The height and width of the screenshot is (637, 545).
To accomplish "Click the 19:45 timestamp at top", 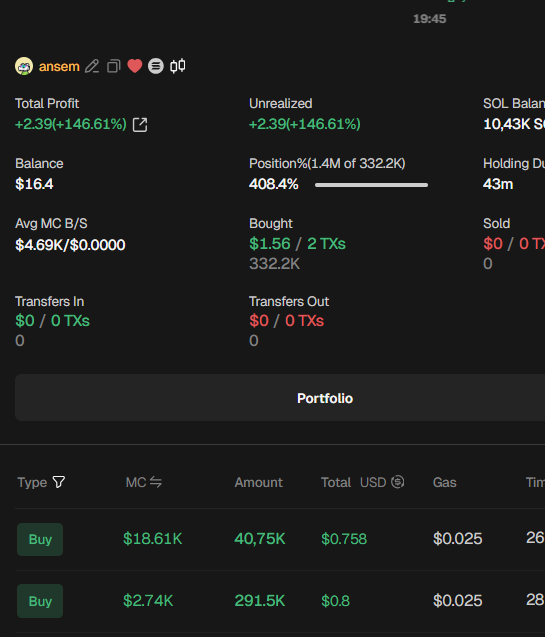I will (x=430, y=19).
